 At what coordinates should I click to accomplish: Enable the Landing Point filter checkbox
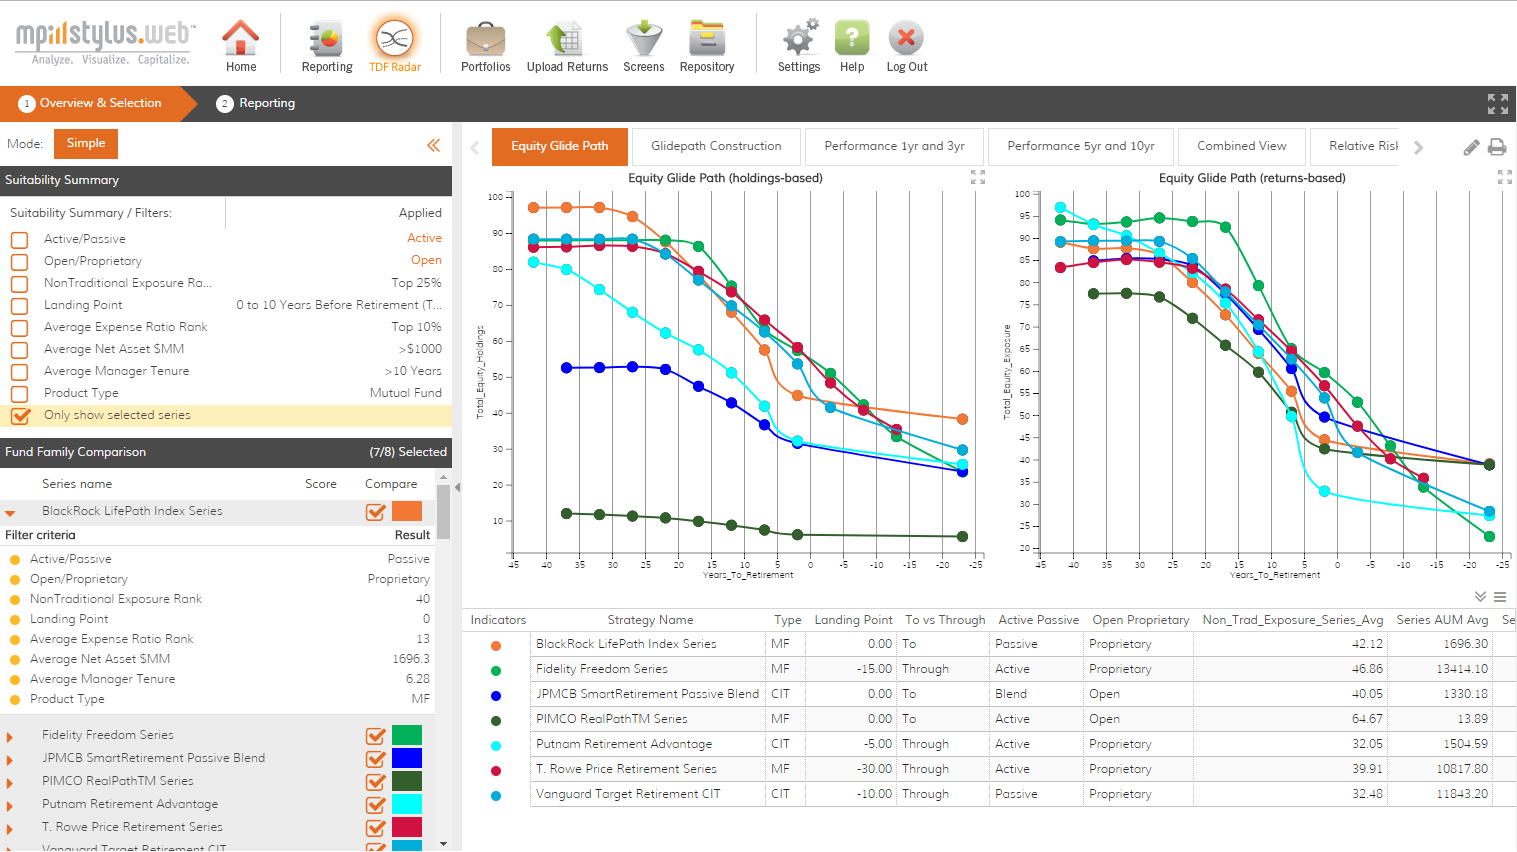[19, 306]
